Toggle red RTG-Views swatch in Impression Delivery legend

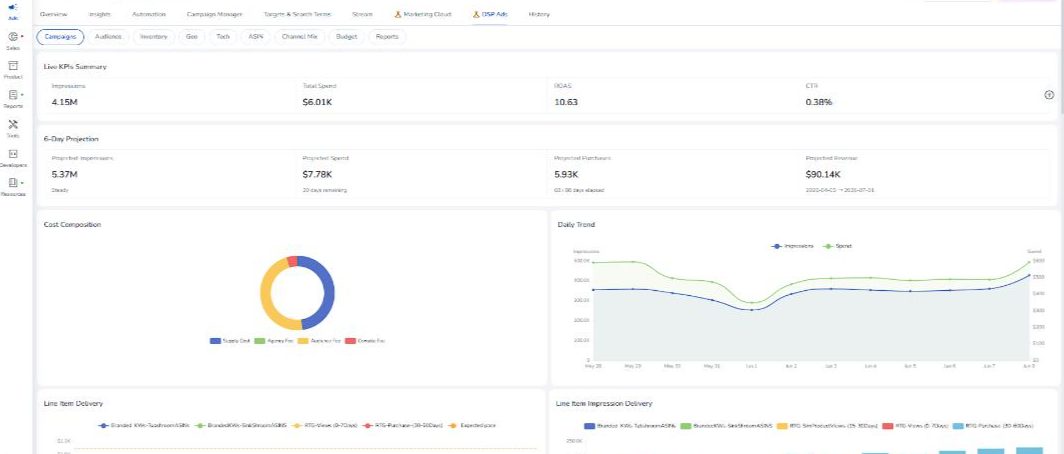point(889,426)
